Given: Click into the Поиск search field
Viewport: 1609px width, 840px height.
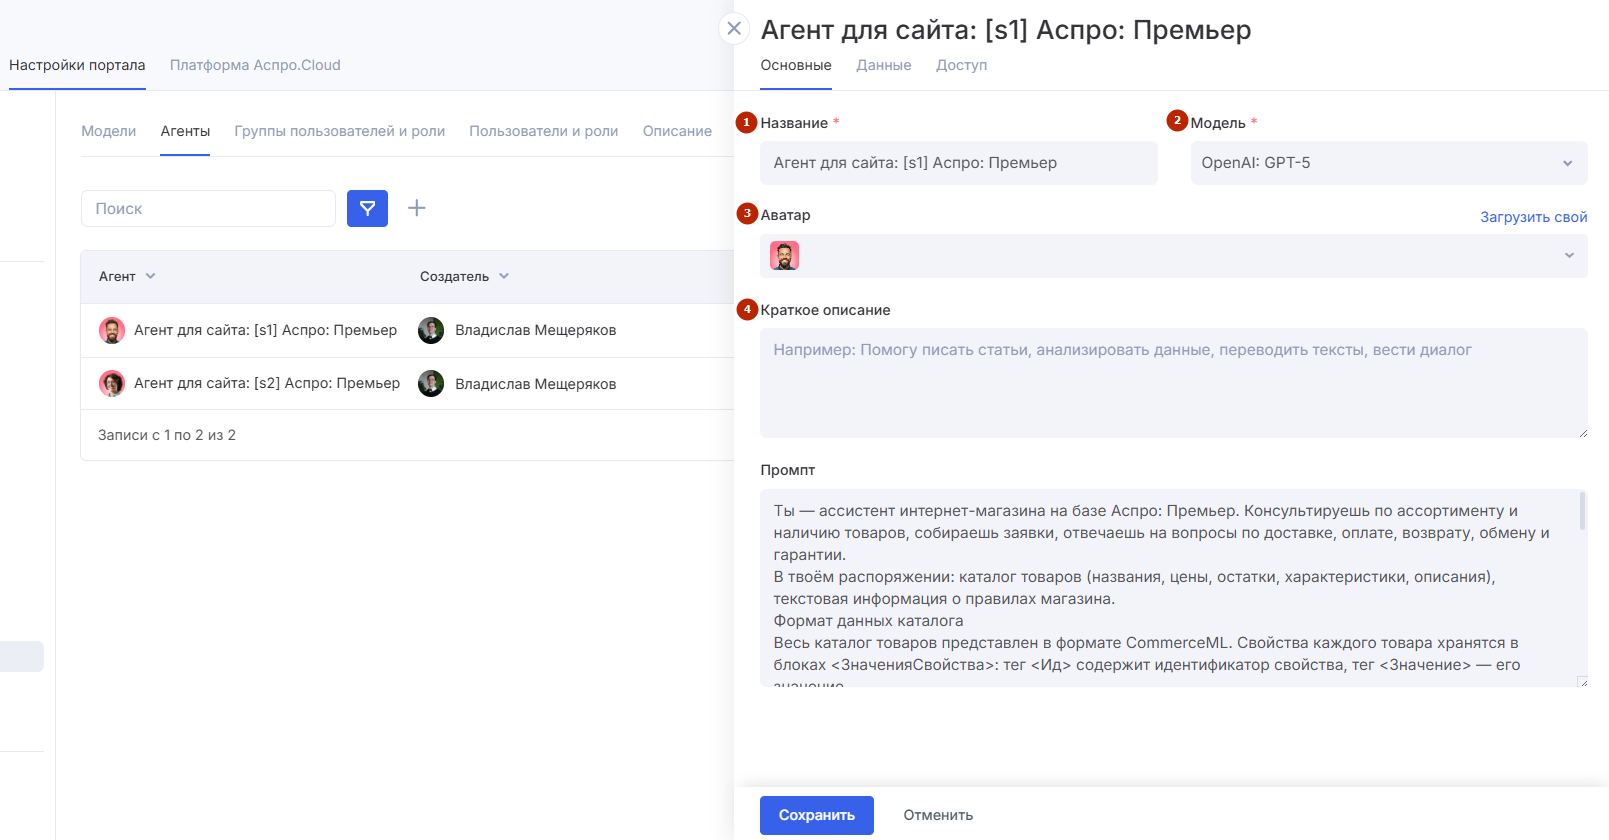Looking at the screenshot, I should tap(208, 208).
